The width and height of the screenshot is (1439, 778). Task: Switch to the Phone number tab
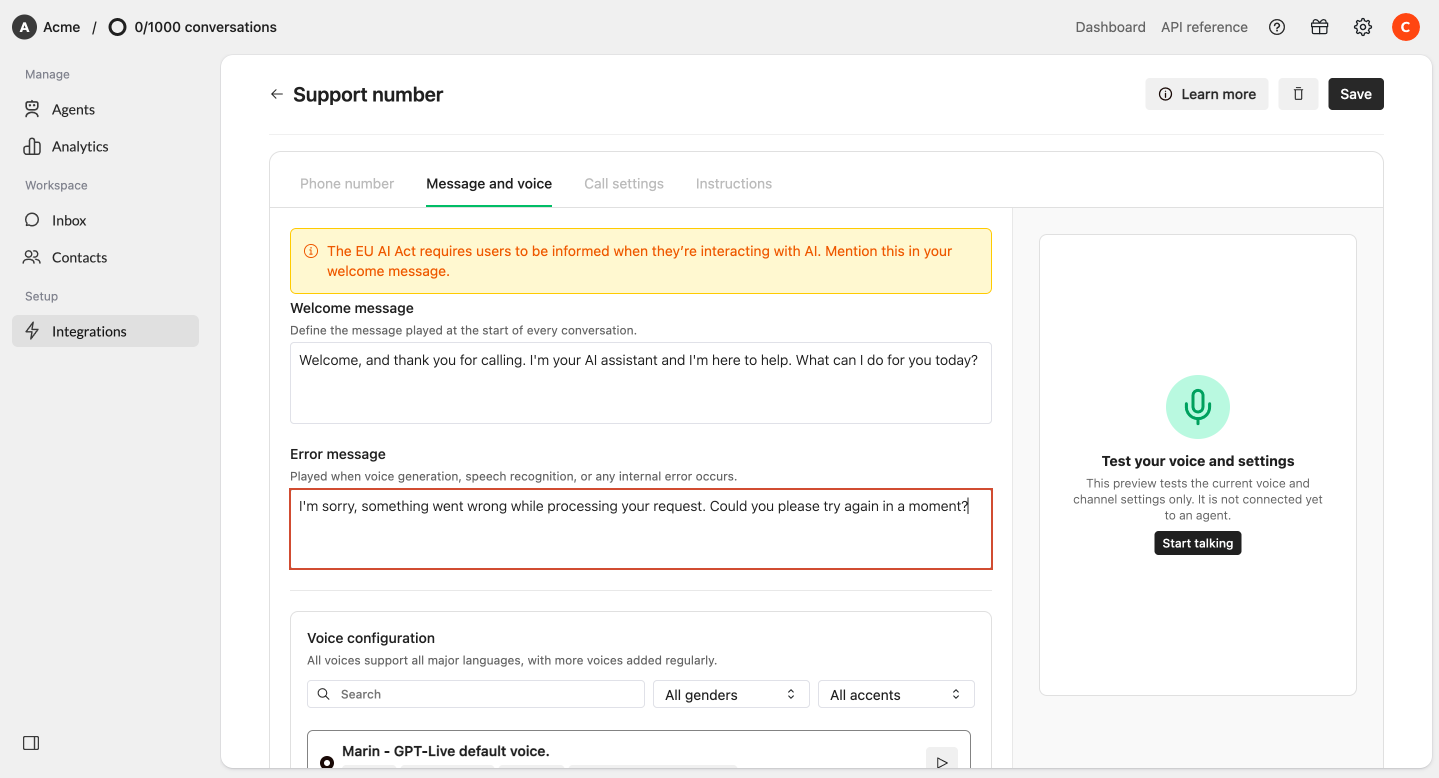[347, 184]
